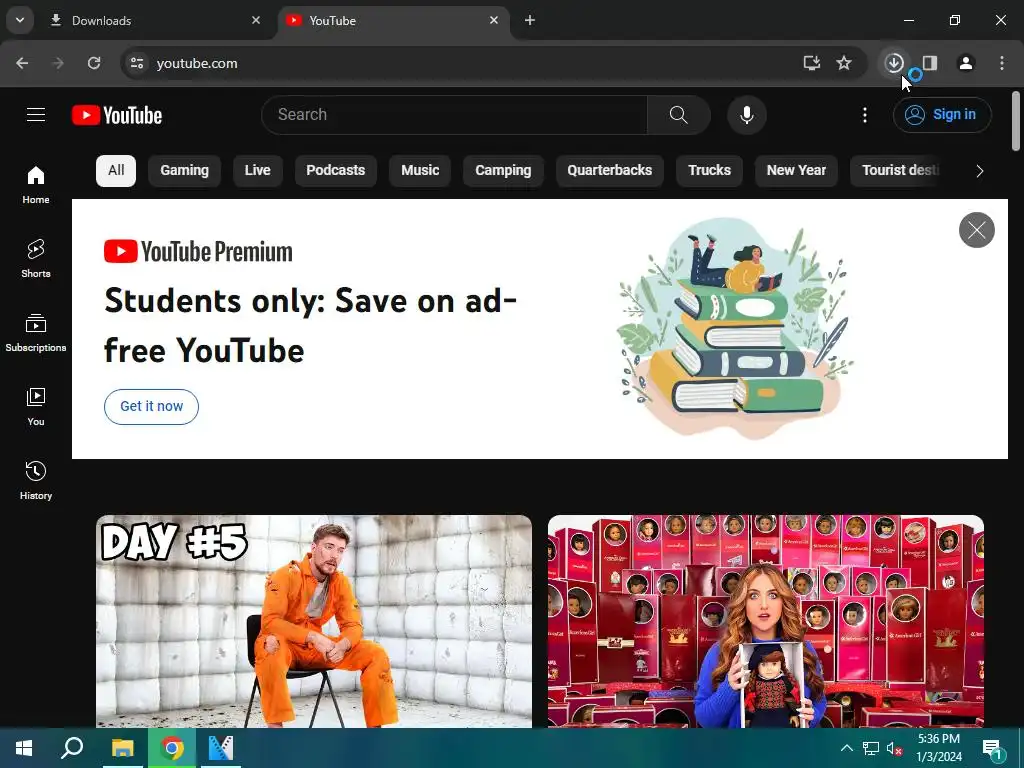
Task: Open Chrome downloads icon in toolbar
Action: coord(894,63)
